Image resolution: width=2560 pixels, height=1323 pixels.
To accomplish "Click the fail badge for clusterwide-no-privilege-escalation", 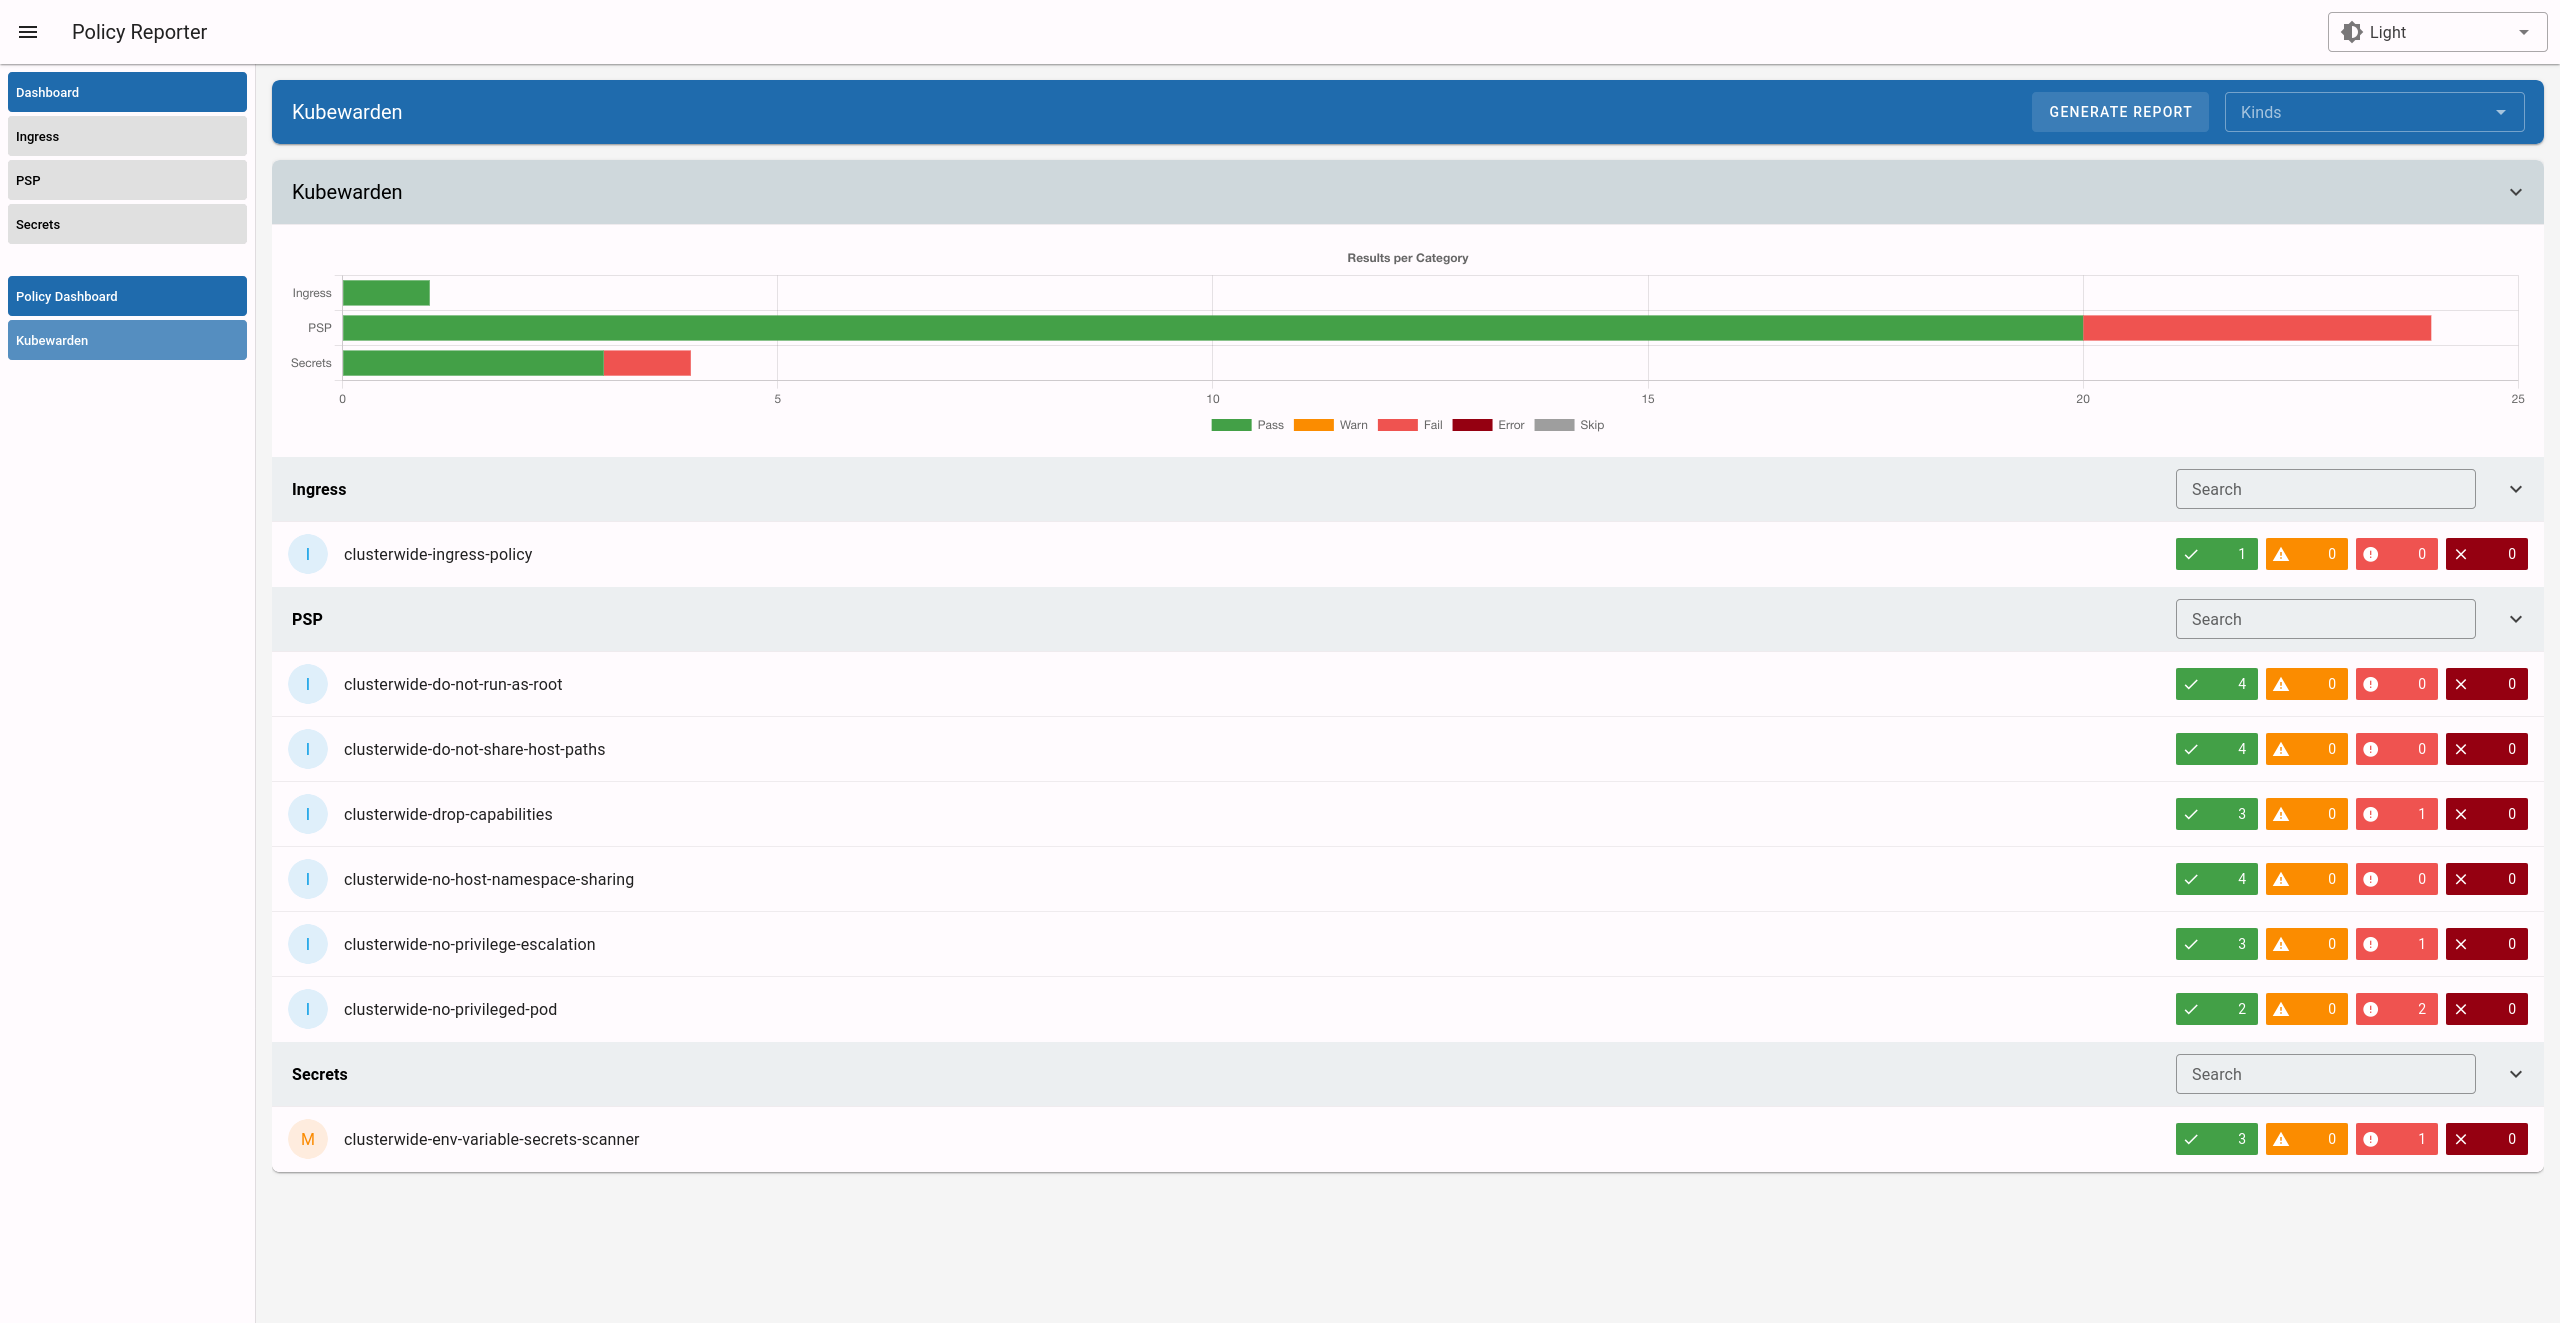I will pyautogui.click(x=2396, y=944).
